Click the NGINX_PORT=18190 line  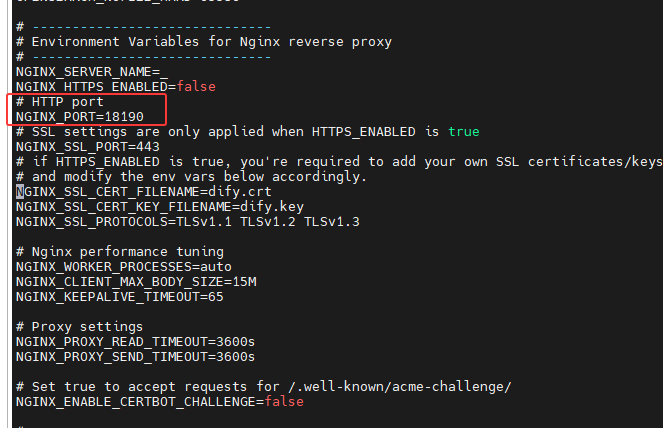pyautogui.click(x=80, y=117)
